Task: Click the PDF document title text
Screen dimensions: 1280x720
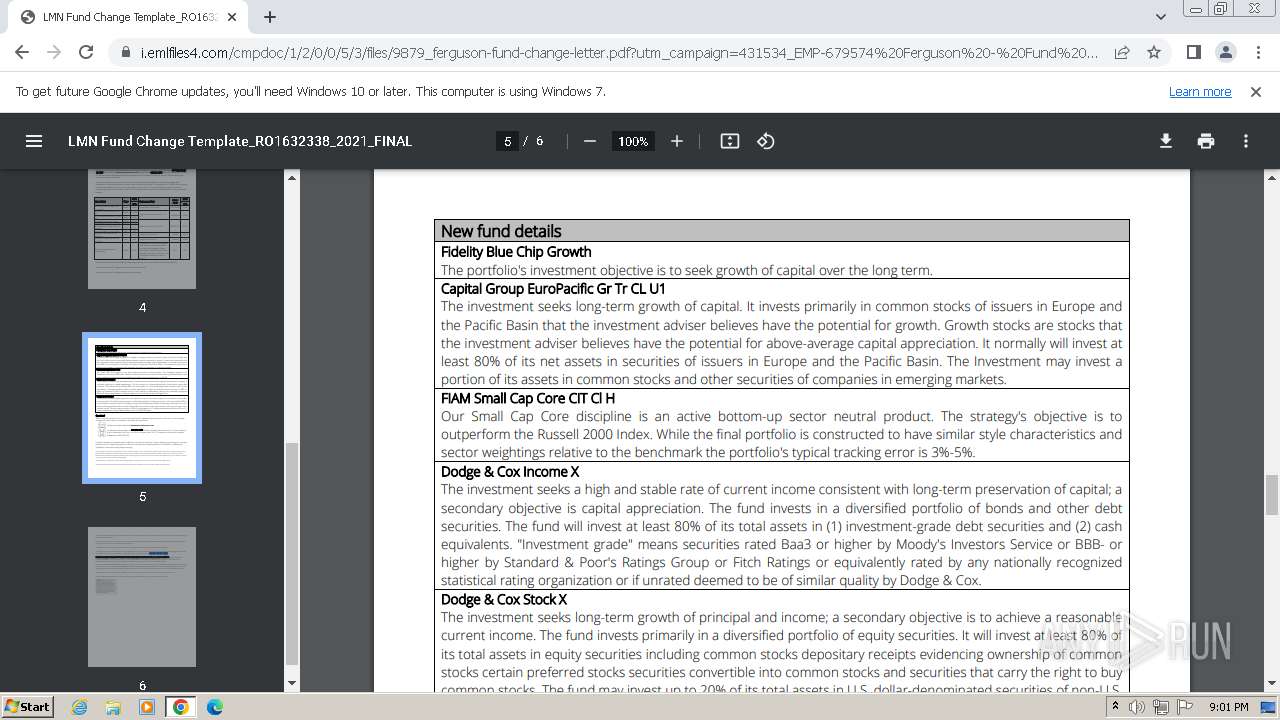Action: point(240,141)
